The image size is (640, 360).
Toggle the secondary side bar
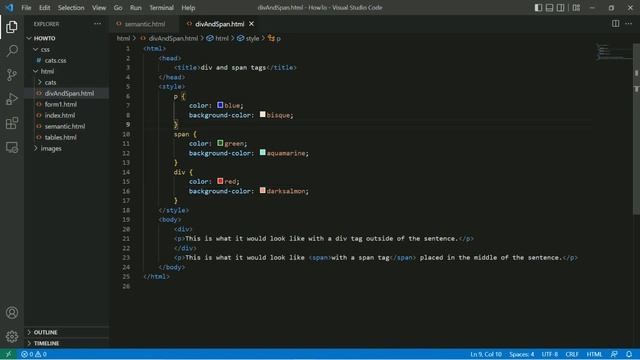[x=560, y=8]
